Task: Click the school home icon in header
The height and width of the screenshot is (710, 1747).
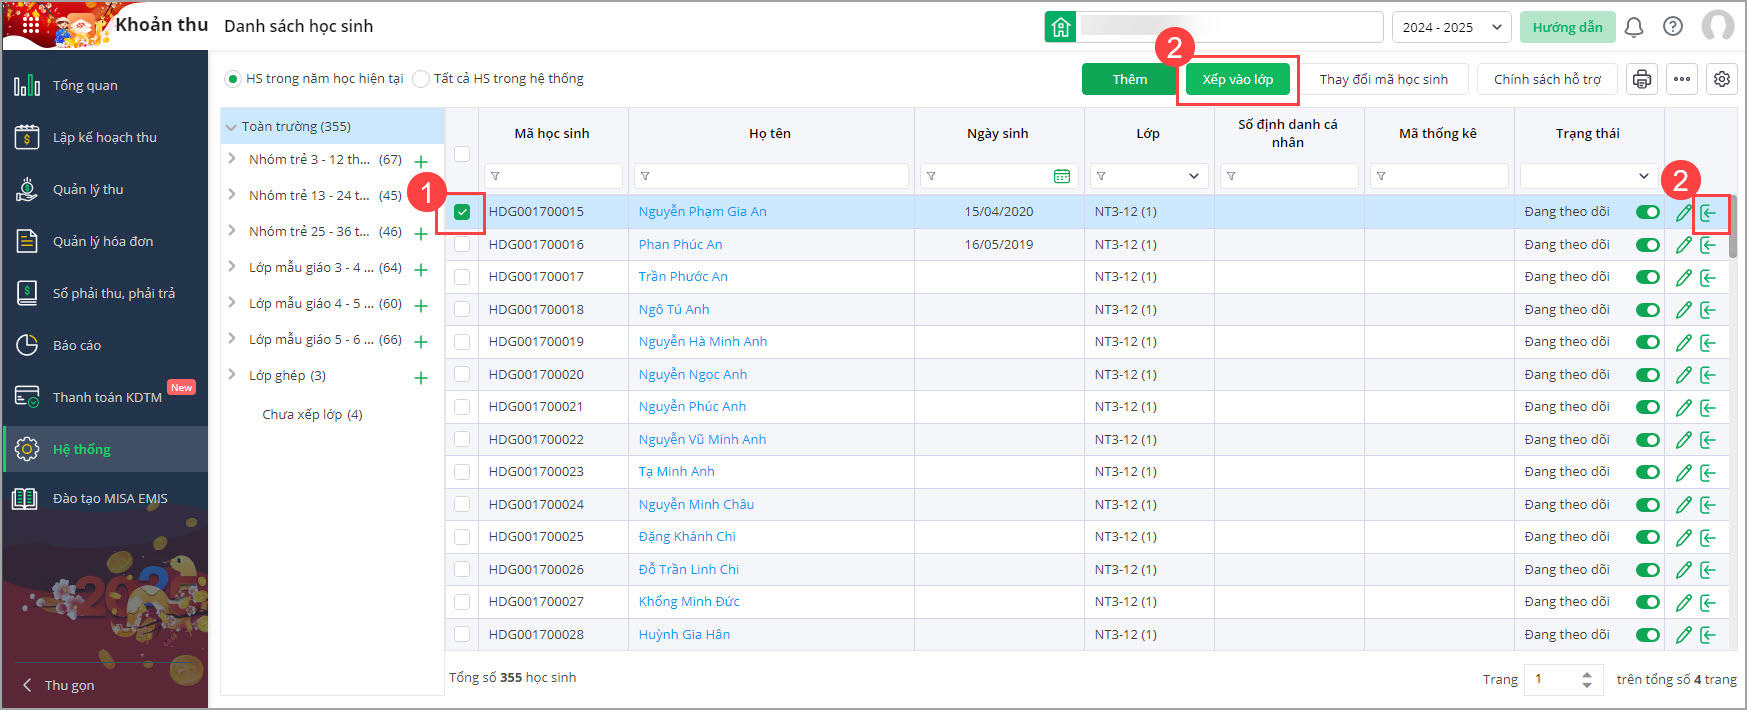Action: click(x=1060, y=27)
